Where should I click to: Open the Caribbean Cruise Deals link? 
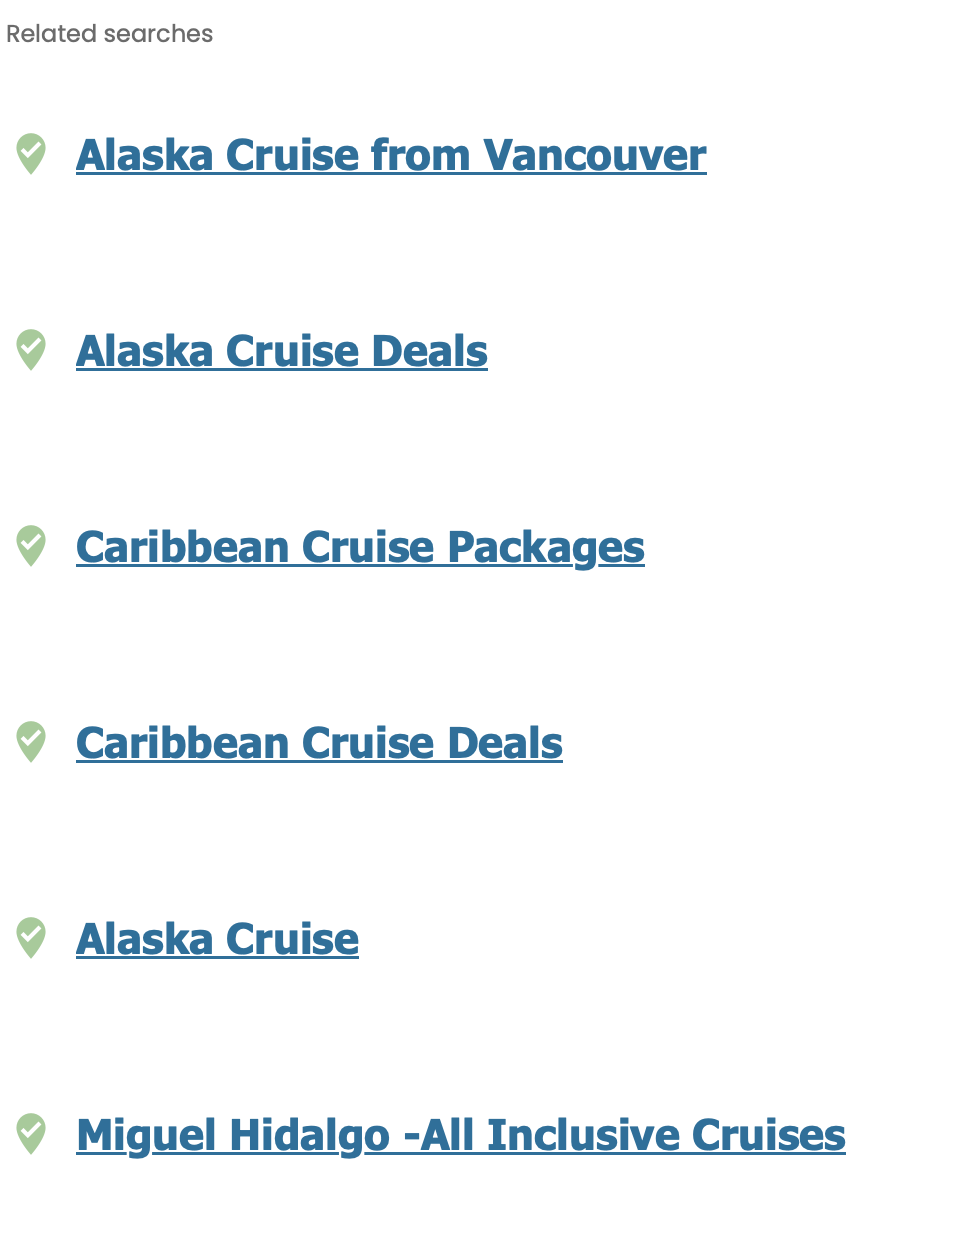(319, 744)
